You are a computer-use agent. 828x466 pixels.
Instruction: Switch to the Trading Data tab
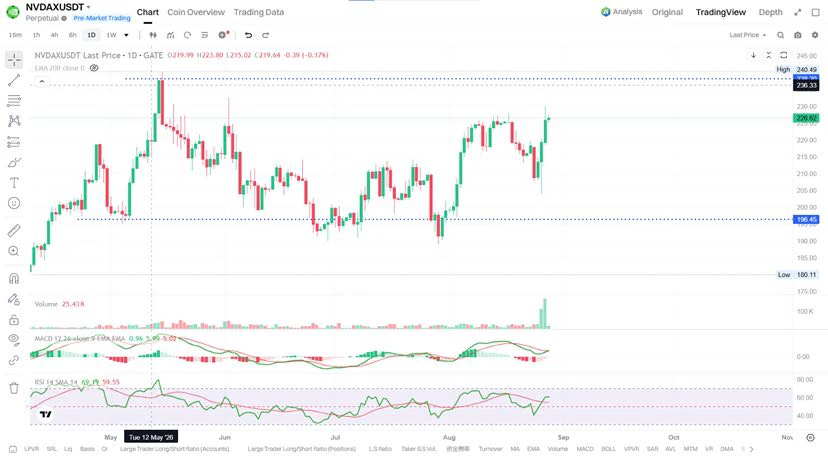[x=259, y=12]
